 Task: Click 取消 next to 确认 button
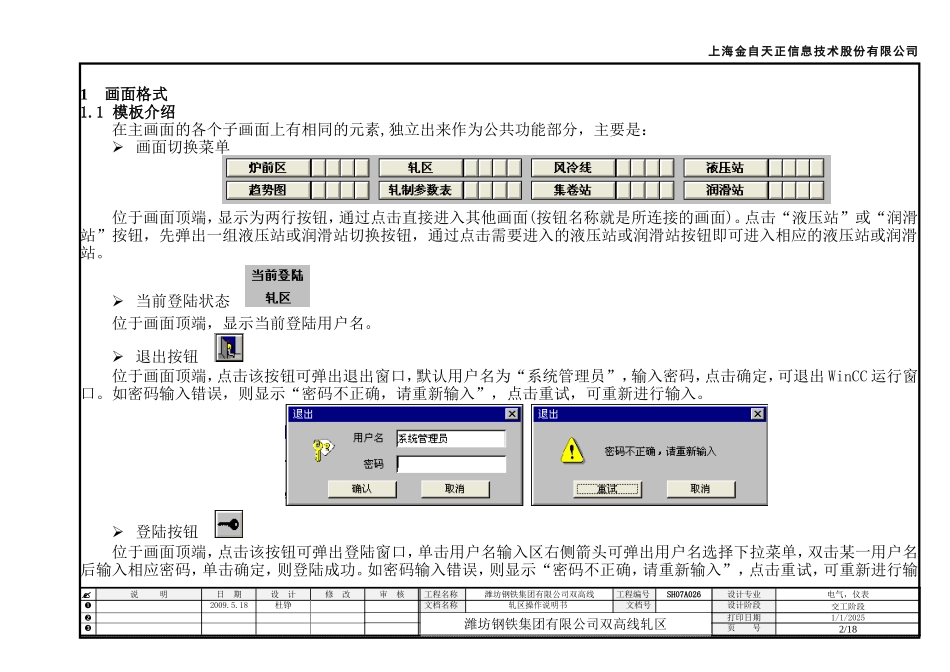tap(455, 489)
